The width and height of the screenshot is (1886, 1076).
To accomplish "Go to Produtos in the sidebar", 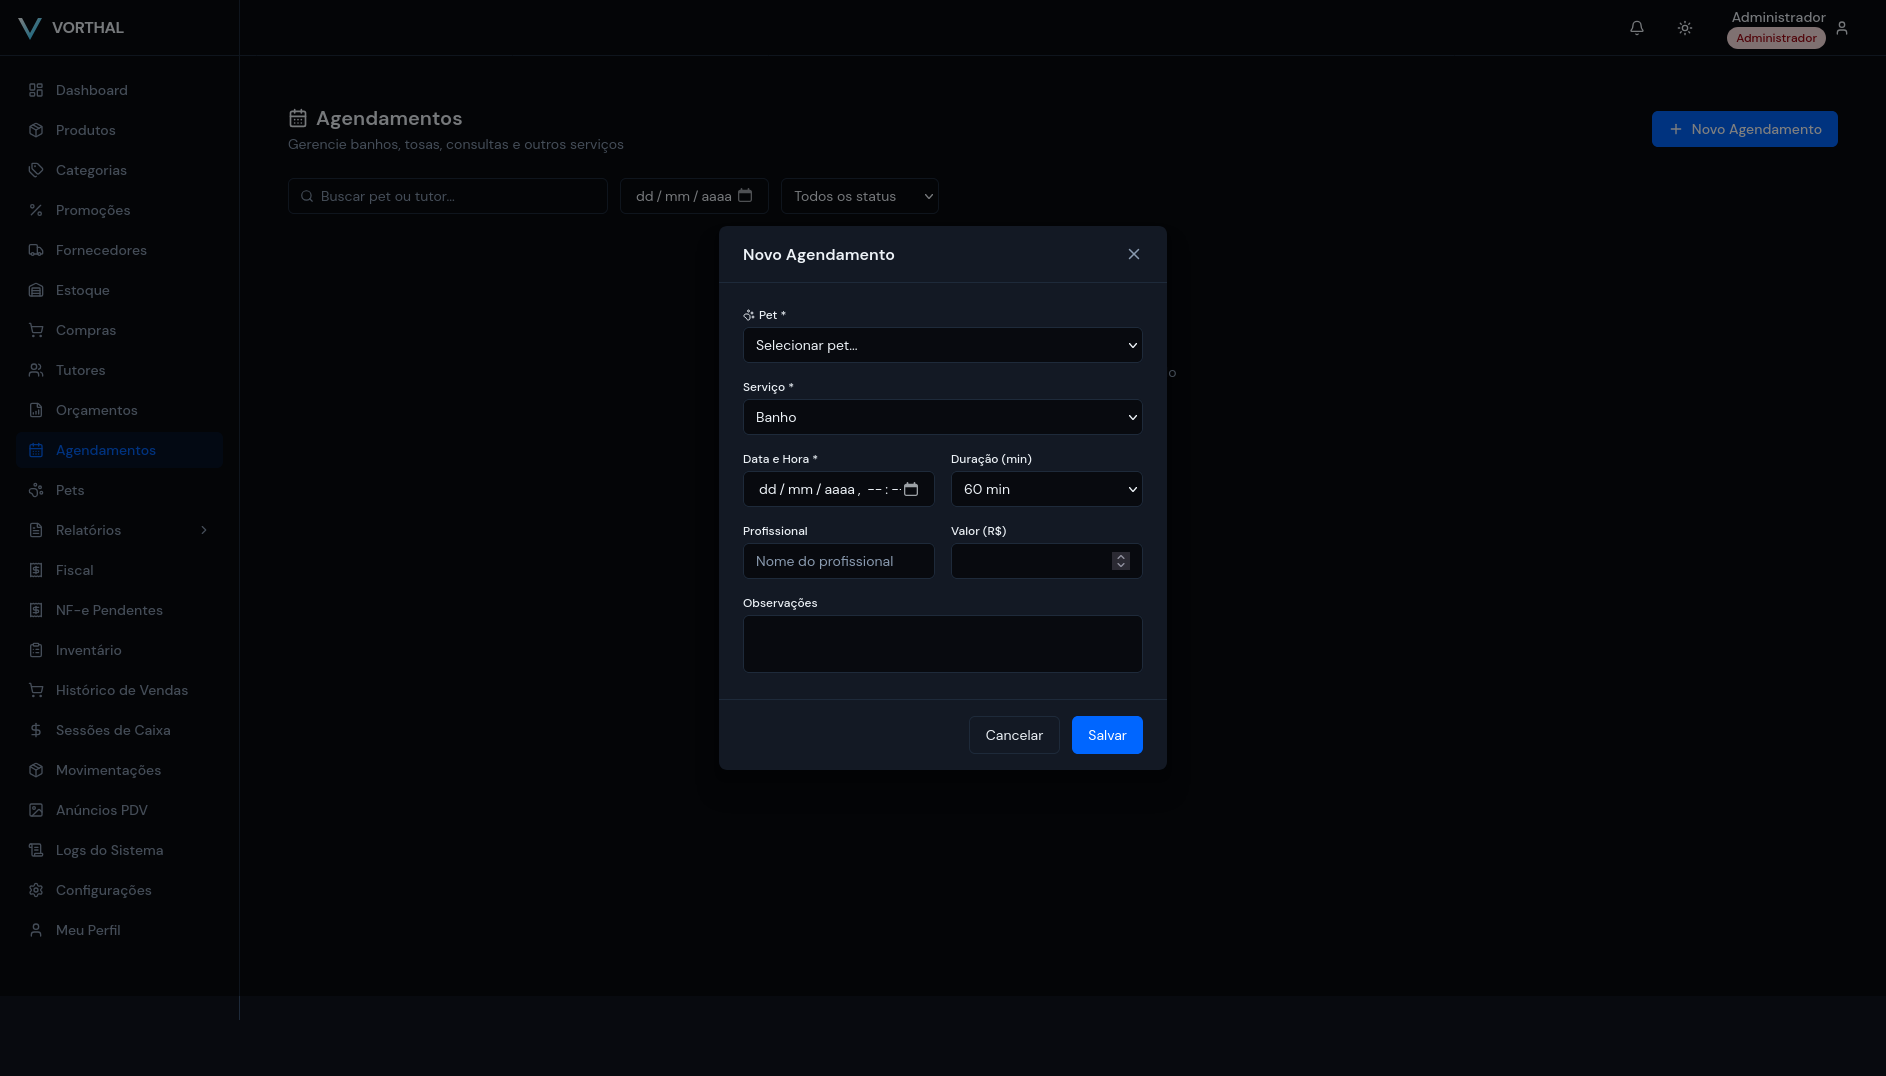I will pos(85,130).
